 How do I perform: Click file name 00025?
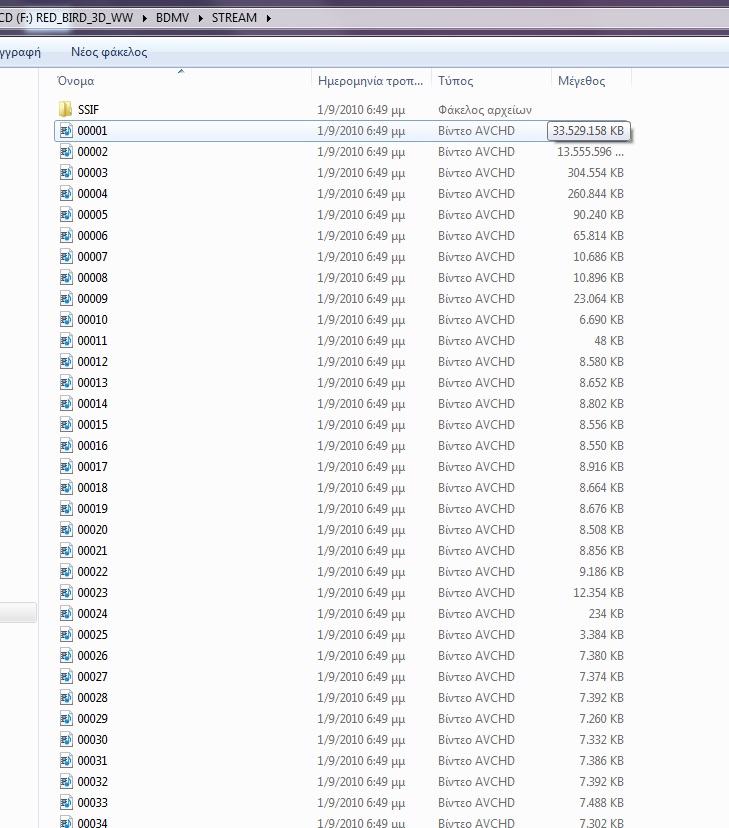coord(92,635)
